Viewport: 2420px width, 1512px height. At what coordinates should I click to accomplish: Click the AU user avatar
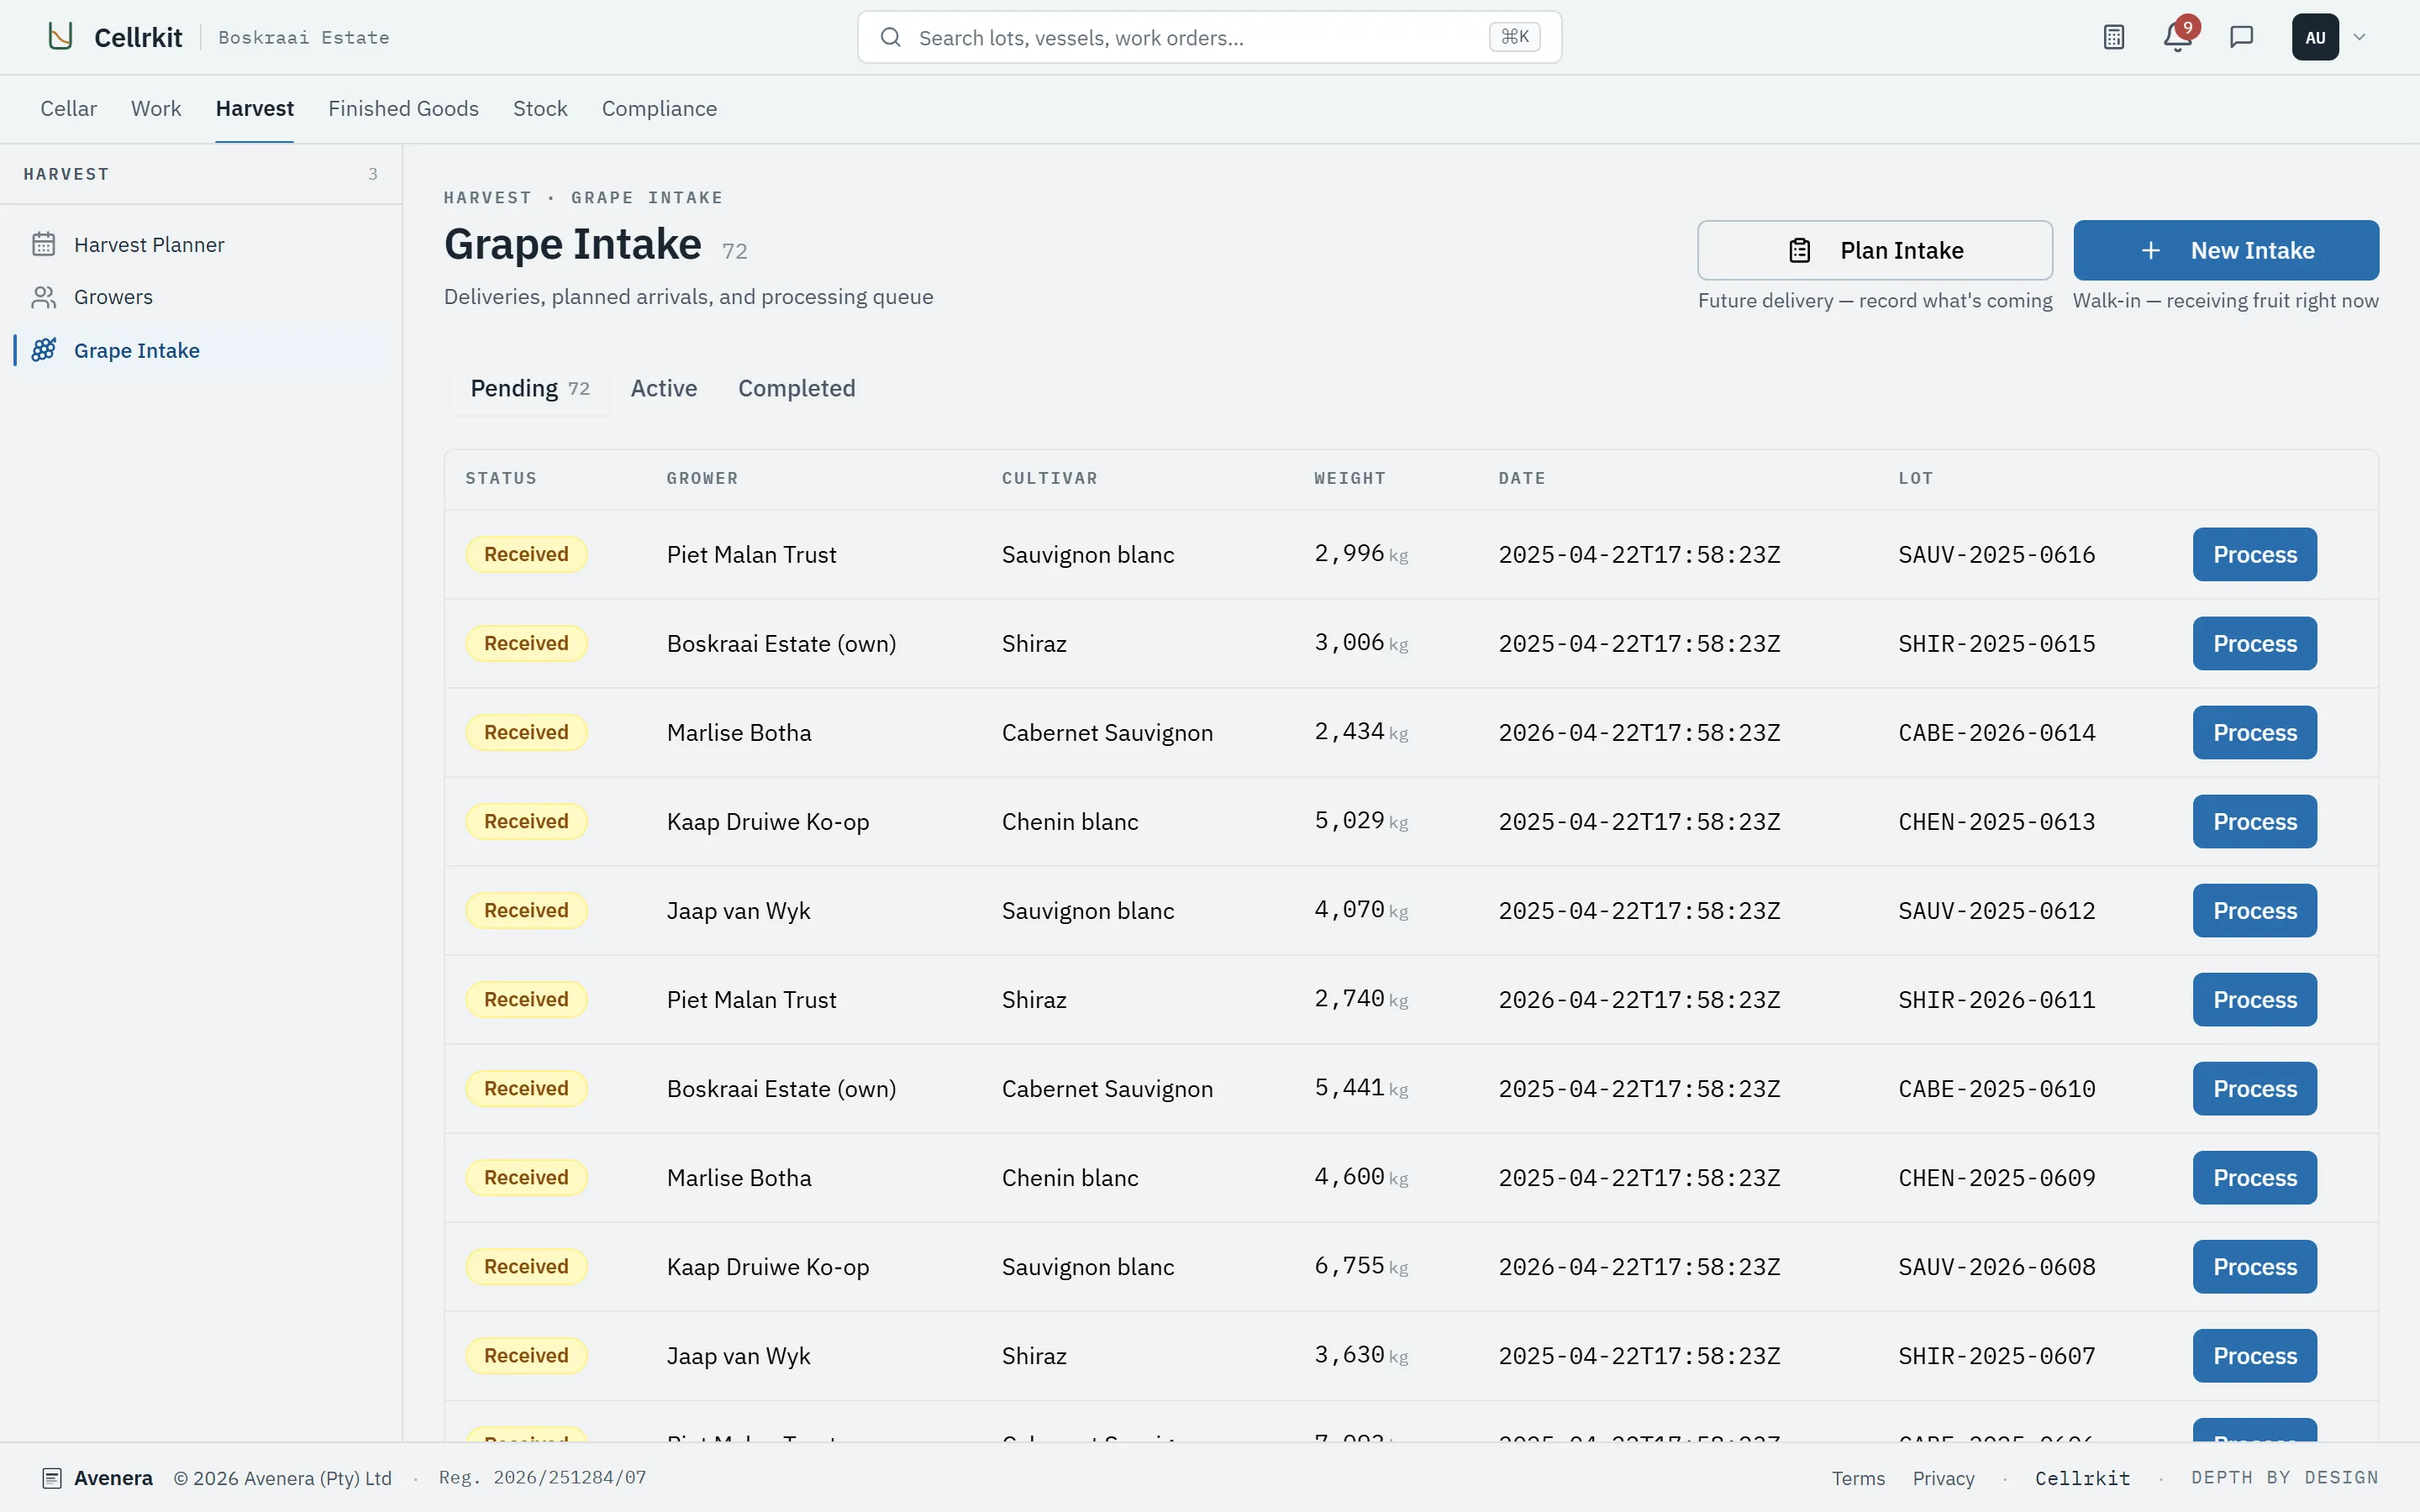click(2315, 37)
